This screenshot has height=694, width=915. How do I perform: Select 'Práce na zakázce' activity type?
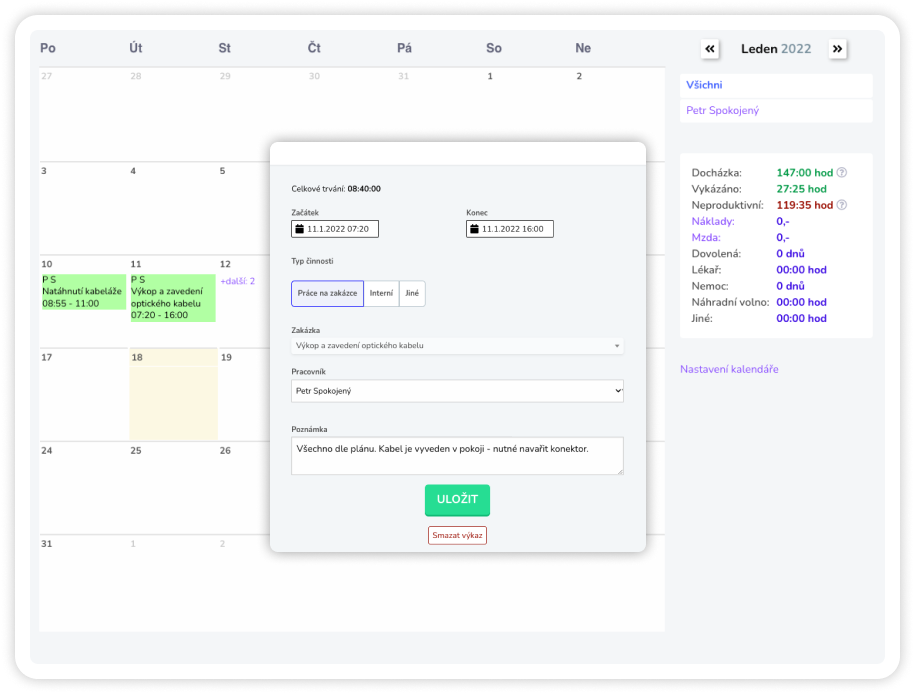(x=327, y=293)
